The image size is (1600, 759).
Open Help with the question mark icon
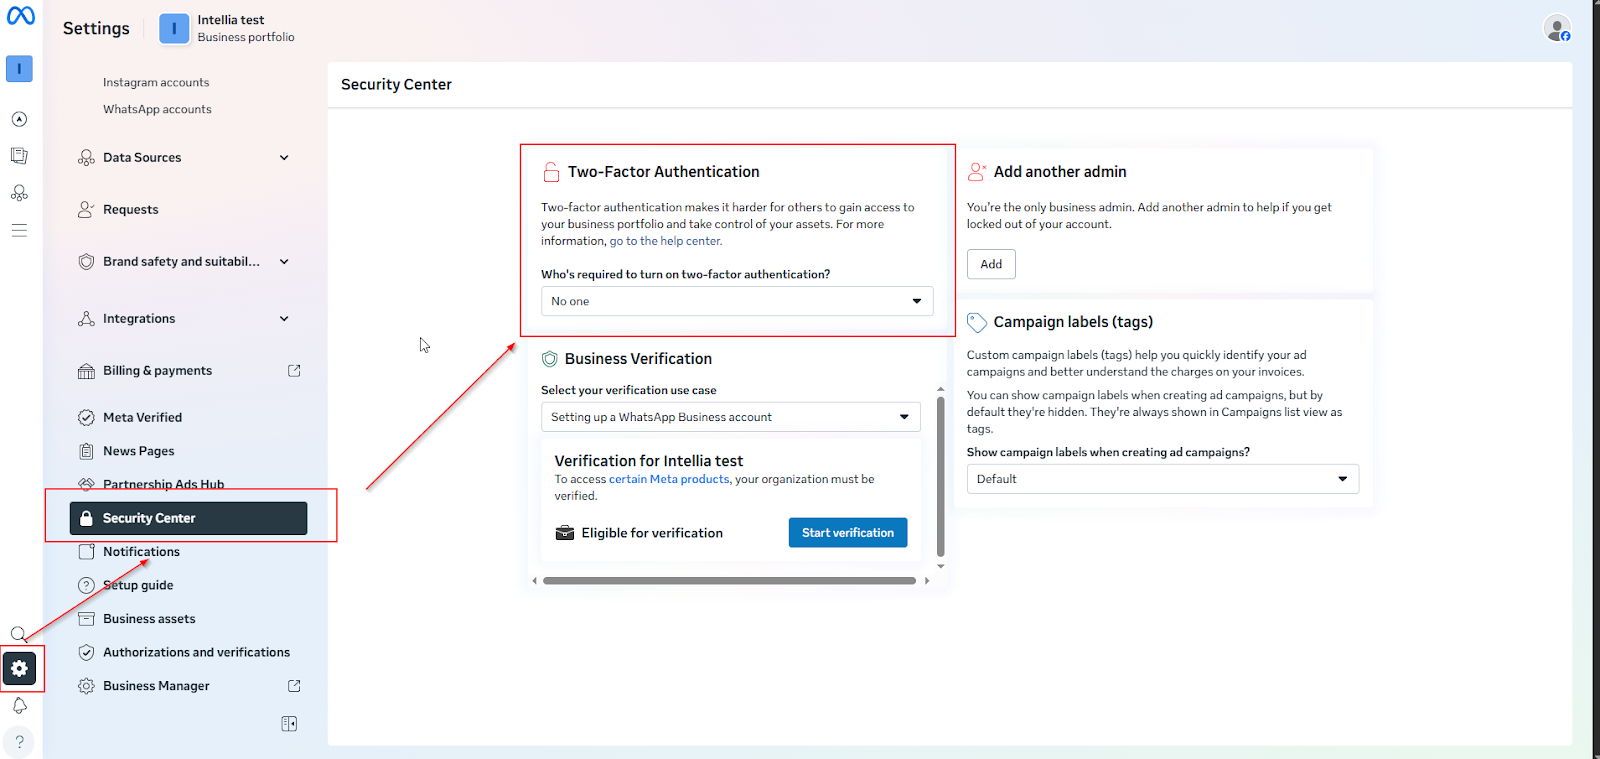[19, 742]
